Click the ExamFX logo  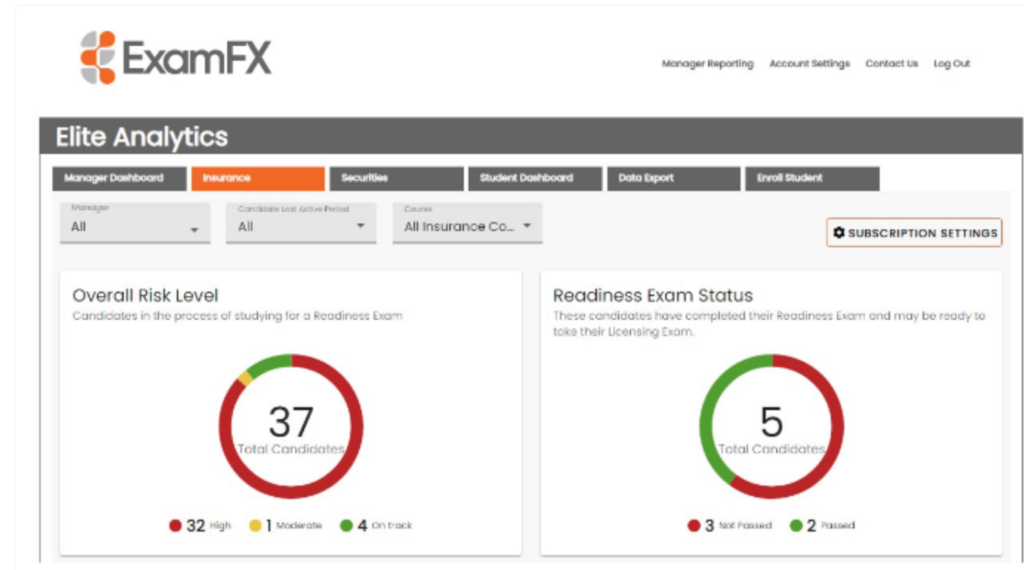(175, 57)
